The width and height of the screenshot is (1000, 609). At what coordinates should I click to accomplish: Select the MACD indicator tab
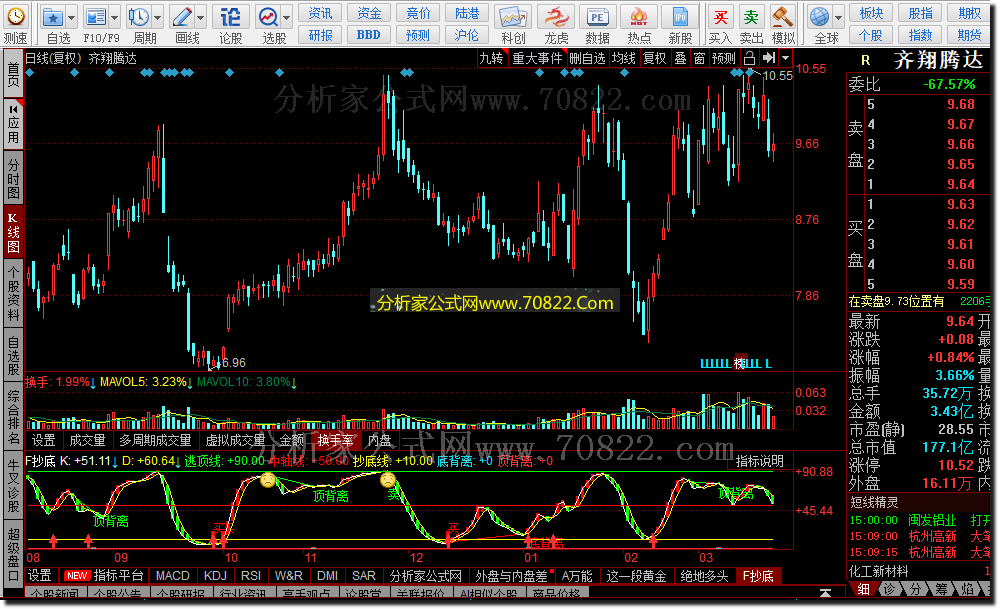pos(173,576)
